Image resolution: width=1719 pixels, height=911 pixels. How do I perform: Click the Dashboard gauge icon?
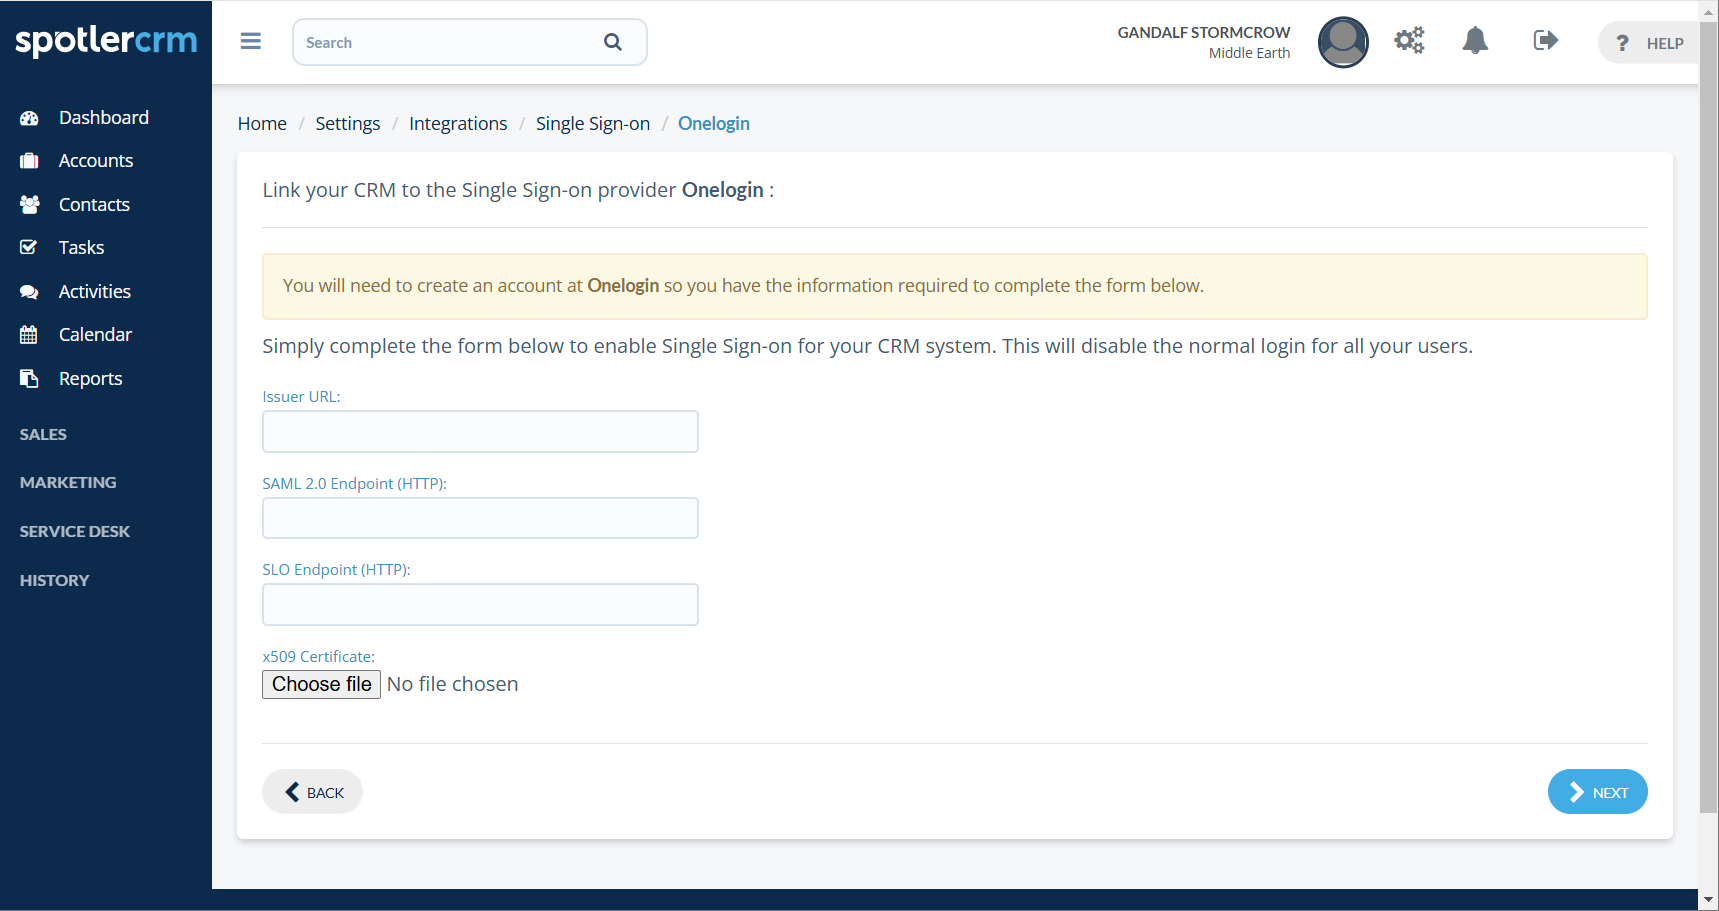pos(29,118)
